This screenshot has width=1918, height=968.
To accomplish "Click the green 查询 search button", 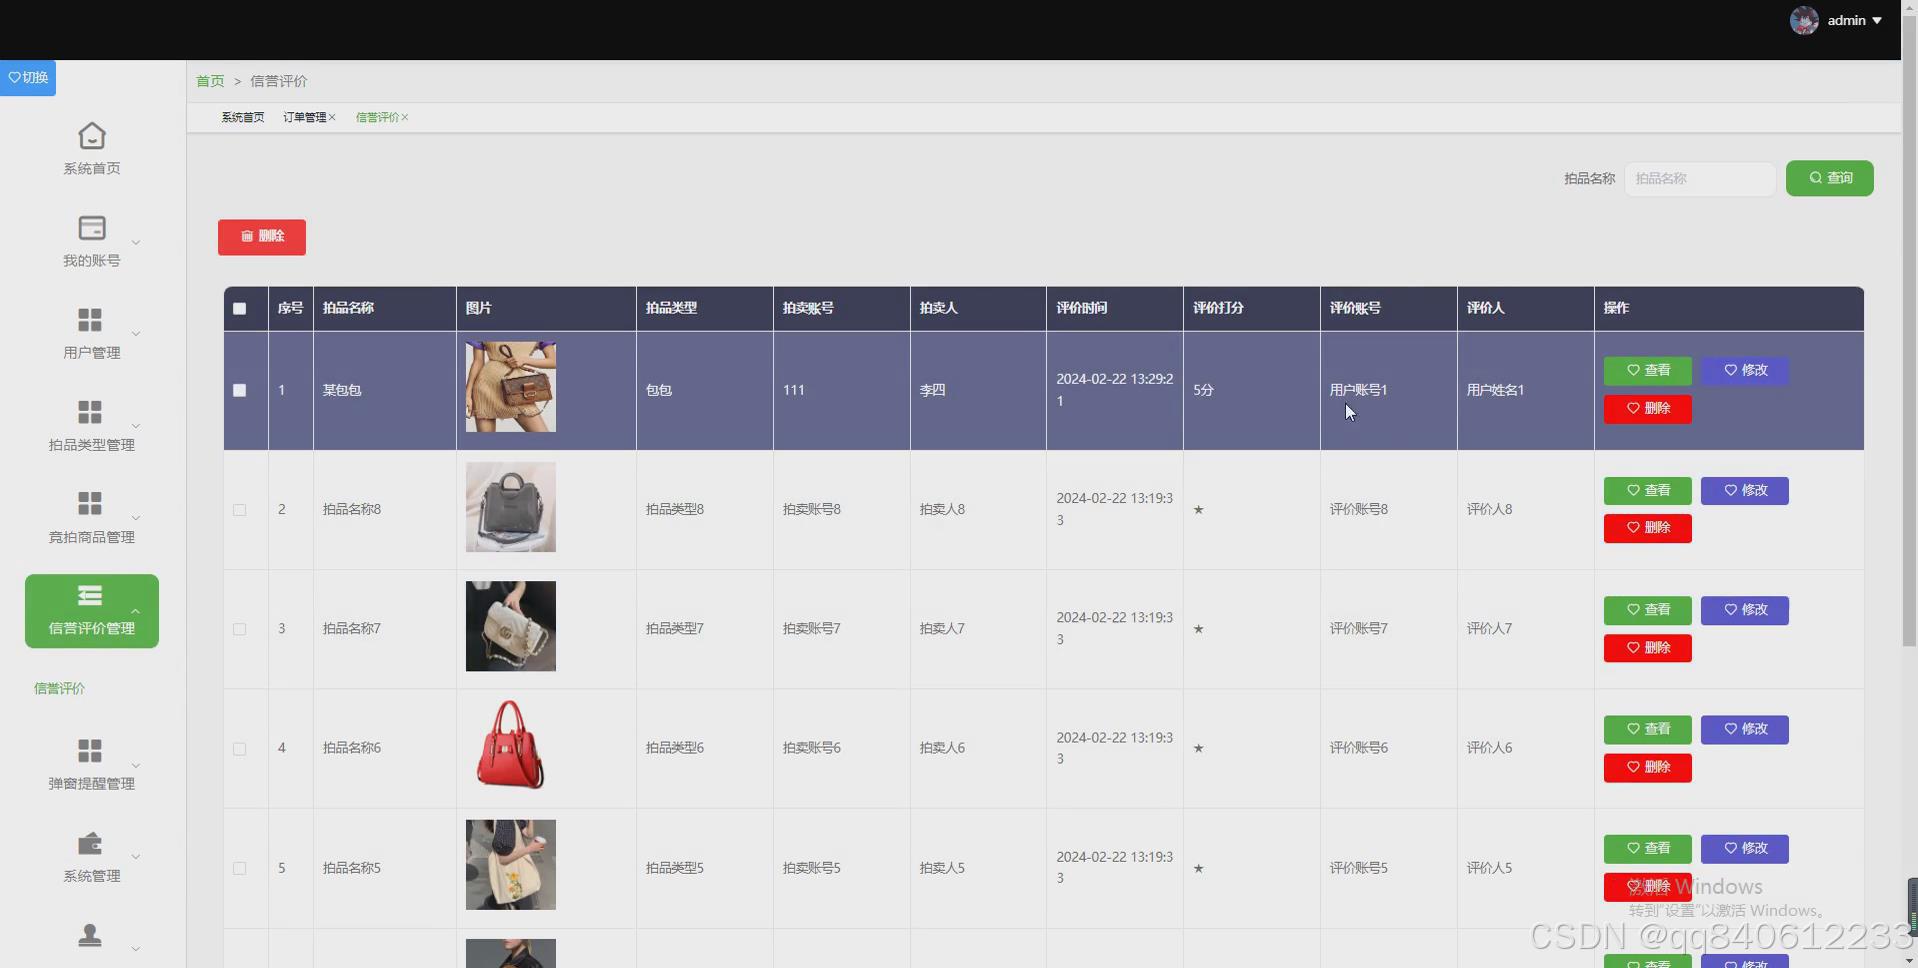I will point(1829,178).
